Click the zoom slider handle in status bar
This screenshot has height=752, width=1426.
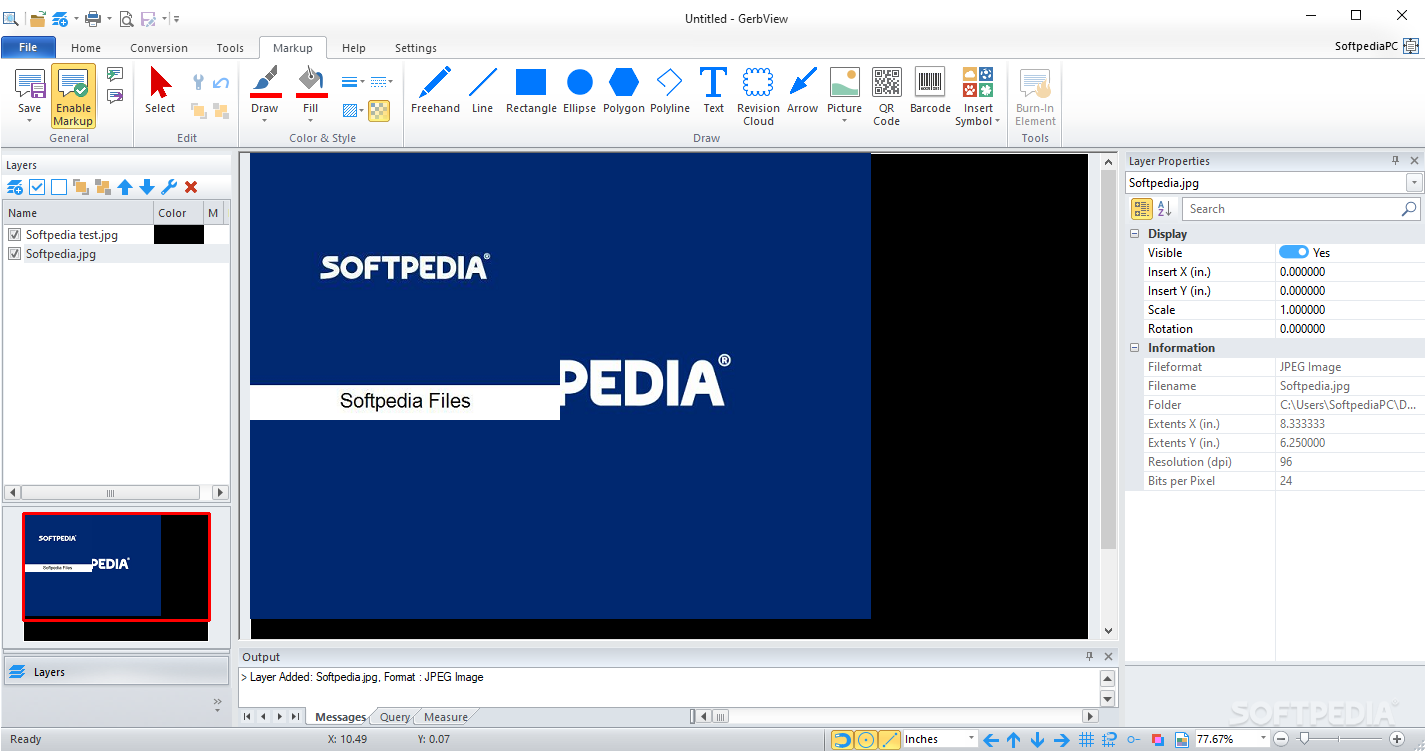coord(1303,739)
